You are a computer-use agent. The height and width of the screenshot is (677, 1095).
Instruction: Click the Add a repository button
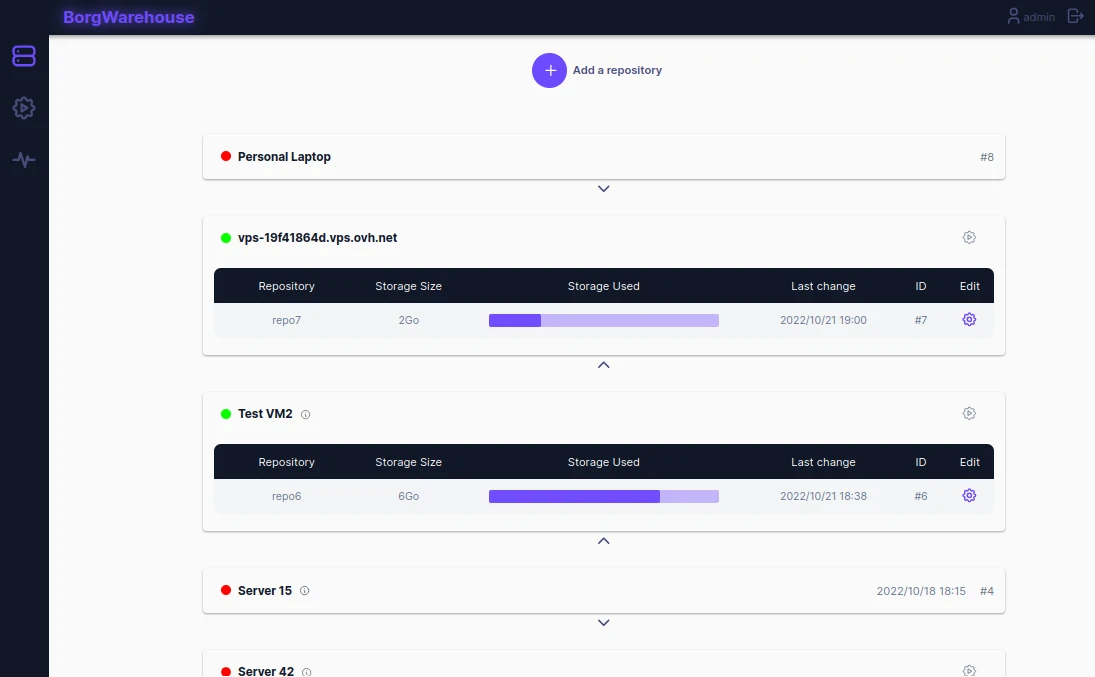(x=550, y=71)
